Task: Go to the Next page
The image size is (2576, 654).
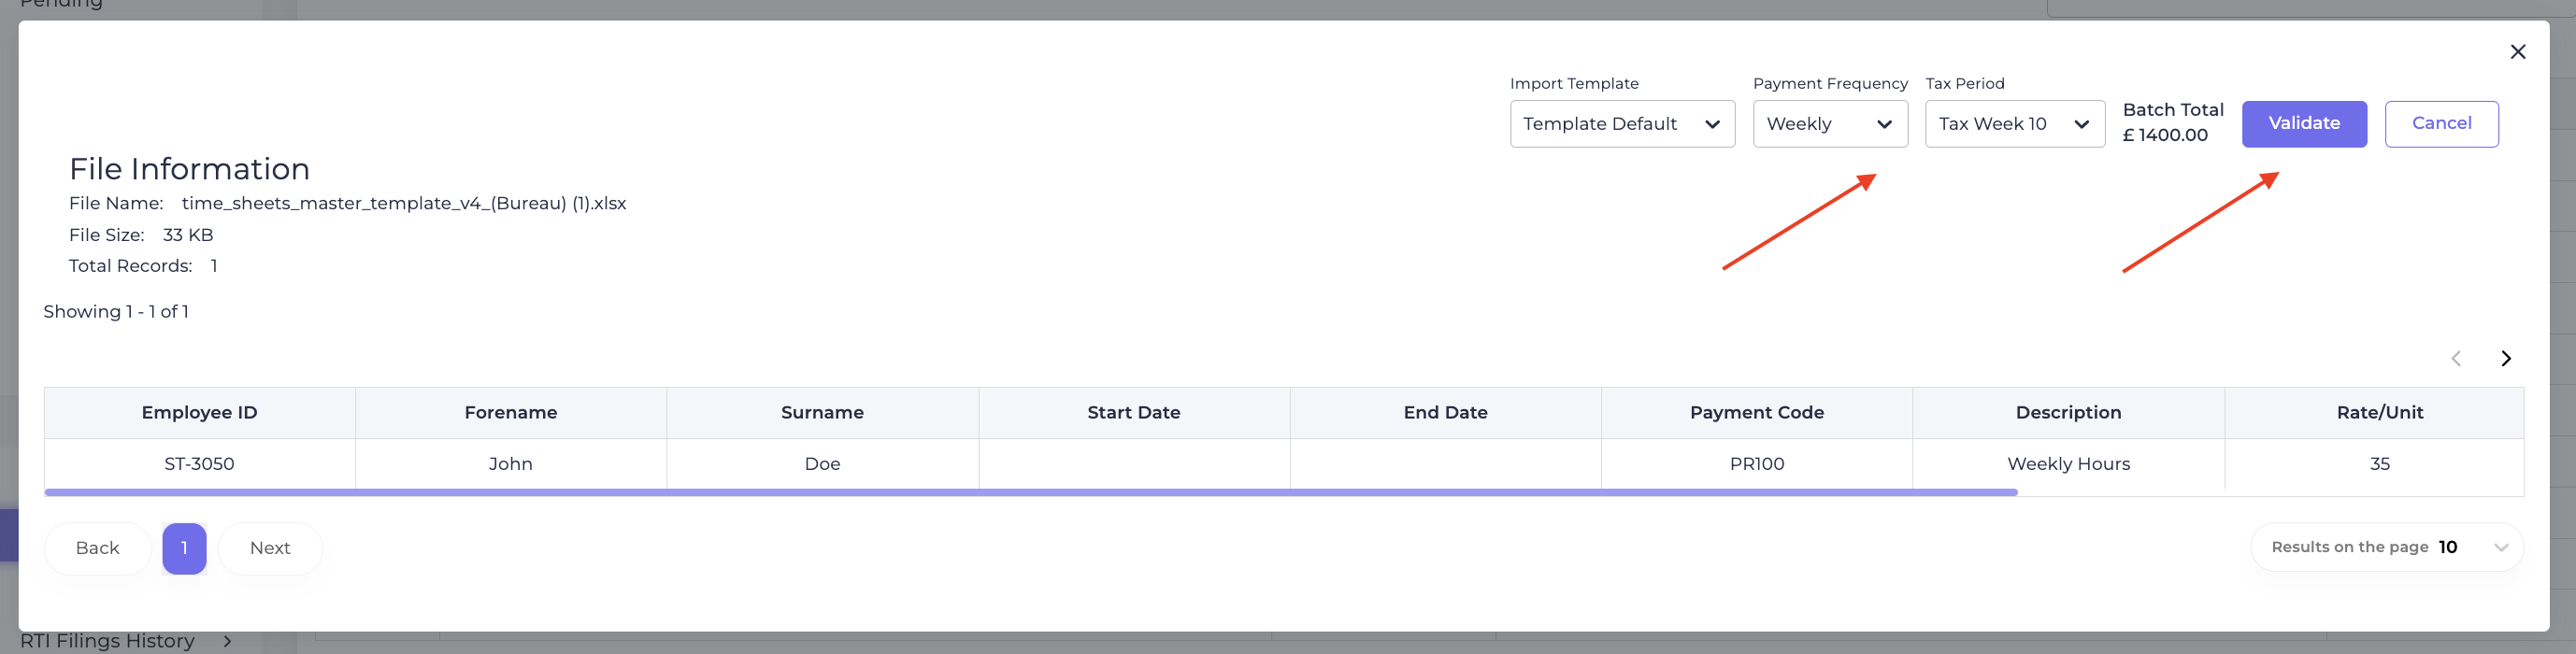Action: [270, 548]
